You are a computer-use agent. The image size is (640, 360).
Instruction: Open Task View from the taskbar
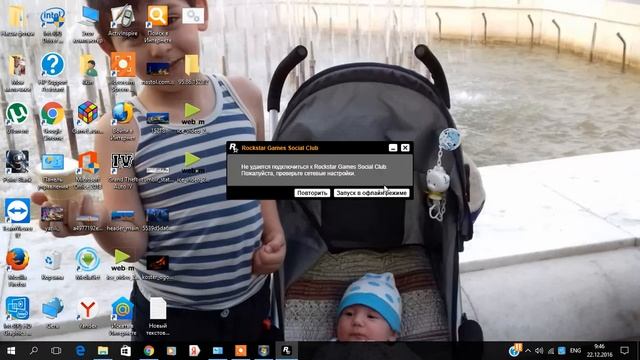56,351
